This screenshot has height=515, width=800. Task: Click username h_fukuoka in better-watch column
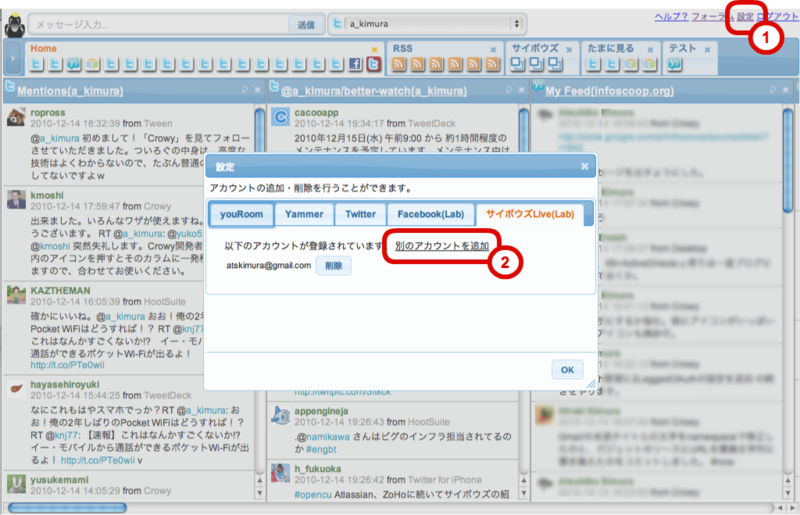[317, 469]
